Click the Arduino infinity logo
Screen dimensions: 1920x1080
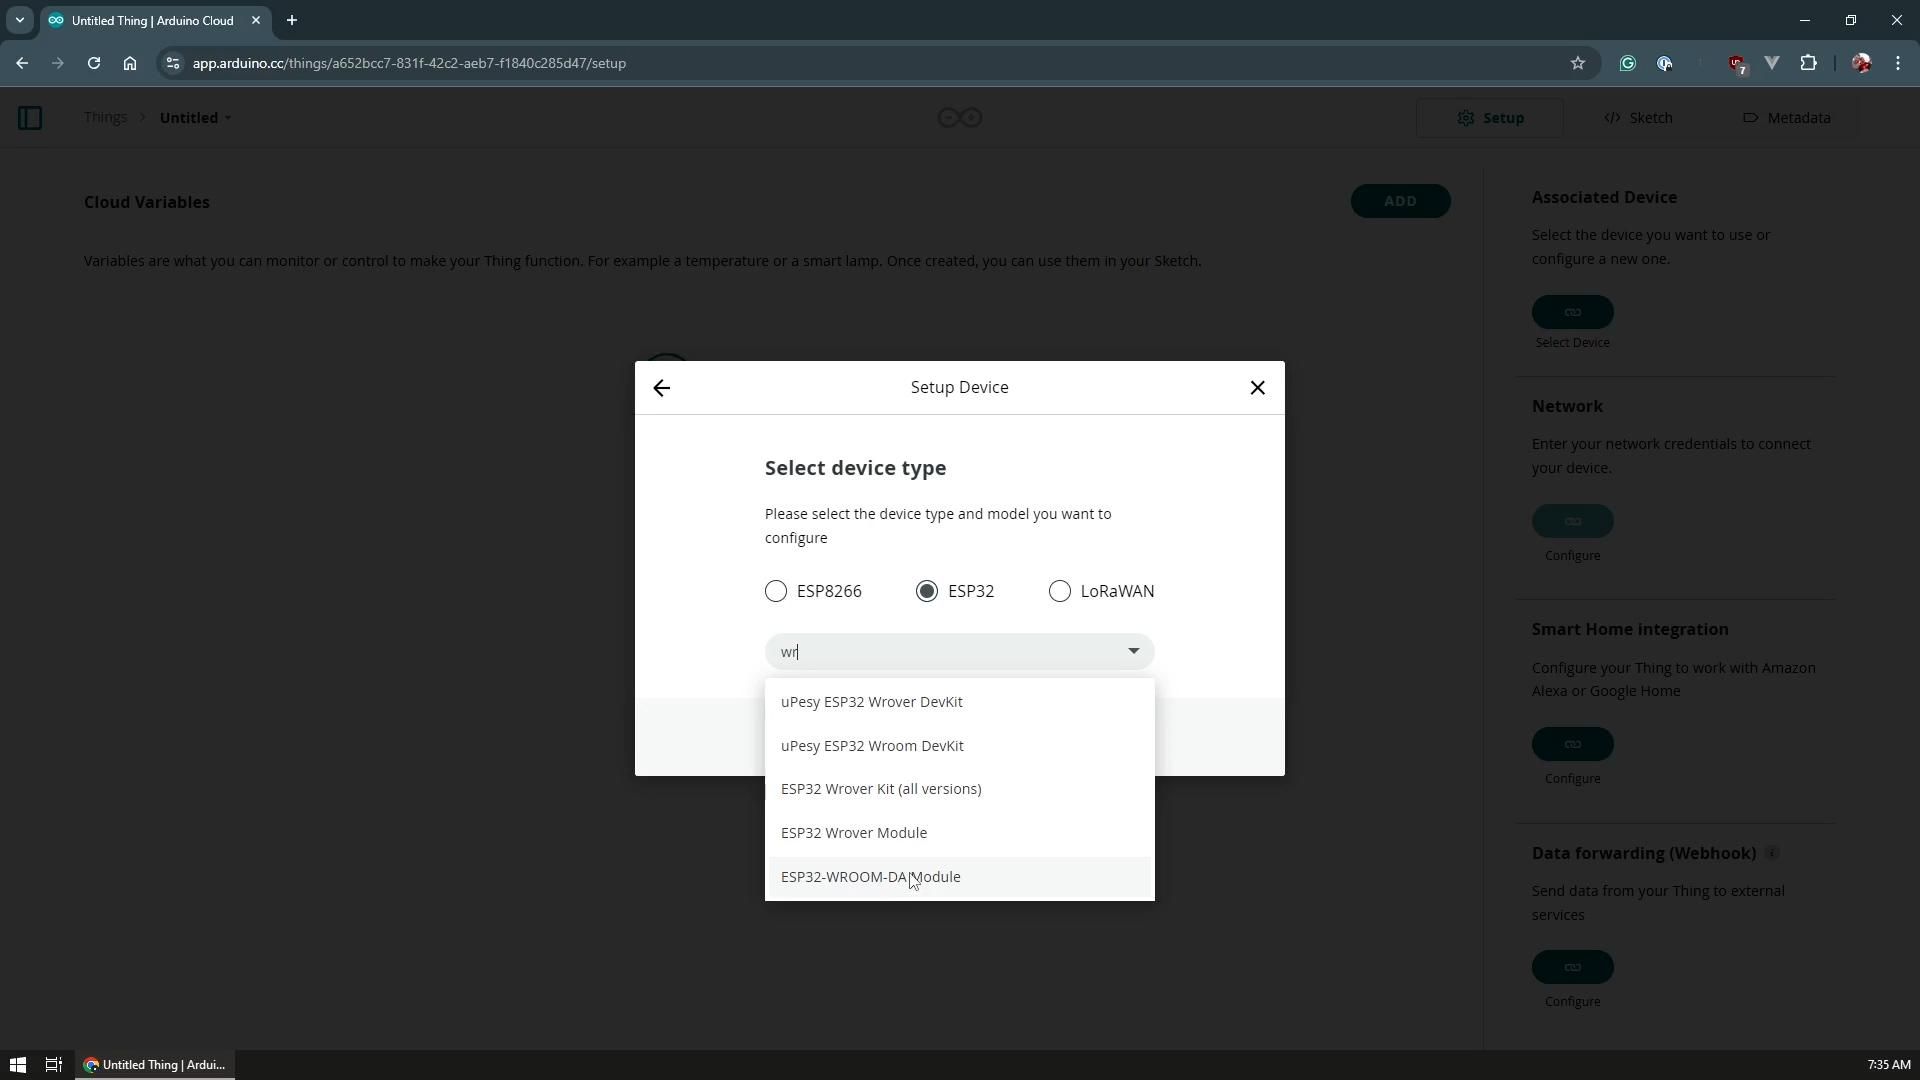coord(959,118)
